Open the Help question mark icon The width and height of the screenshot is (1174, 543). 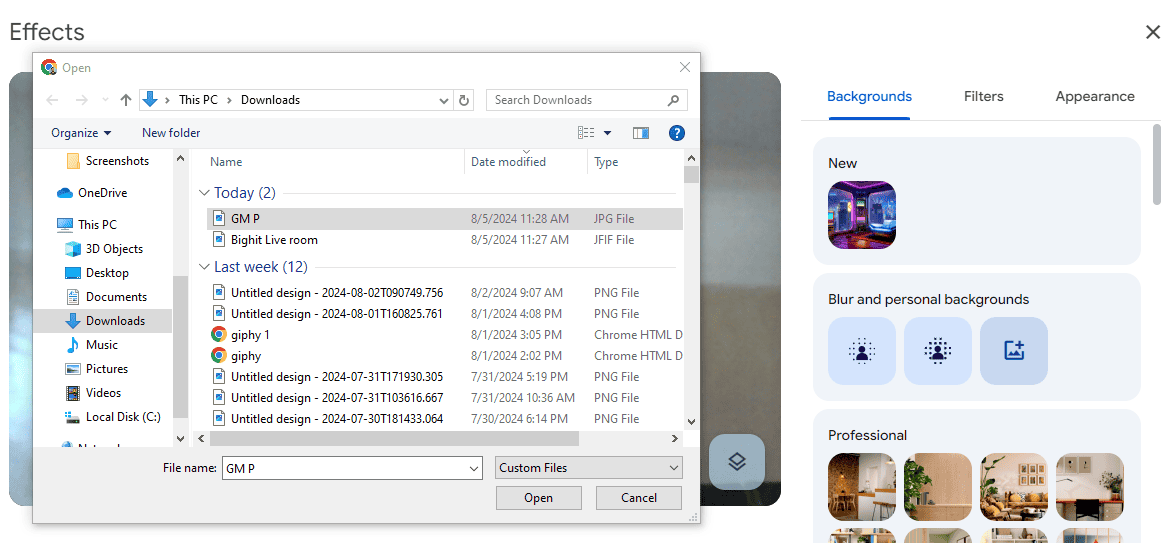677,133
